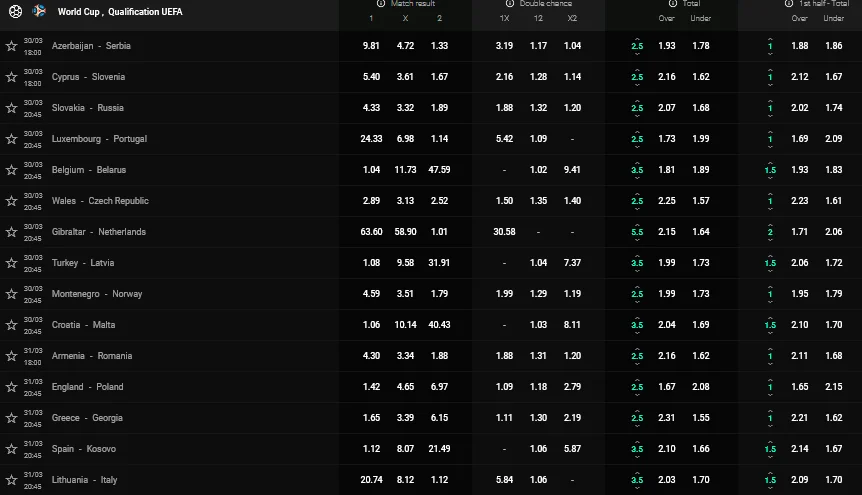Viewport: 862px width, 495px height.
Task: Open the Wales - Czech Republic match
Action: 100,201
